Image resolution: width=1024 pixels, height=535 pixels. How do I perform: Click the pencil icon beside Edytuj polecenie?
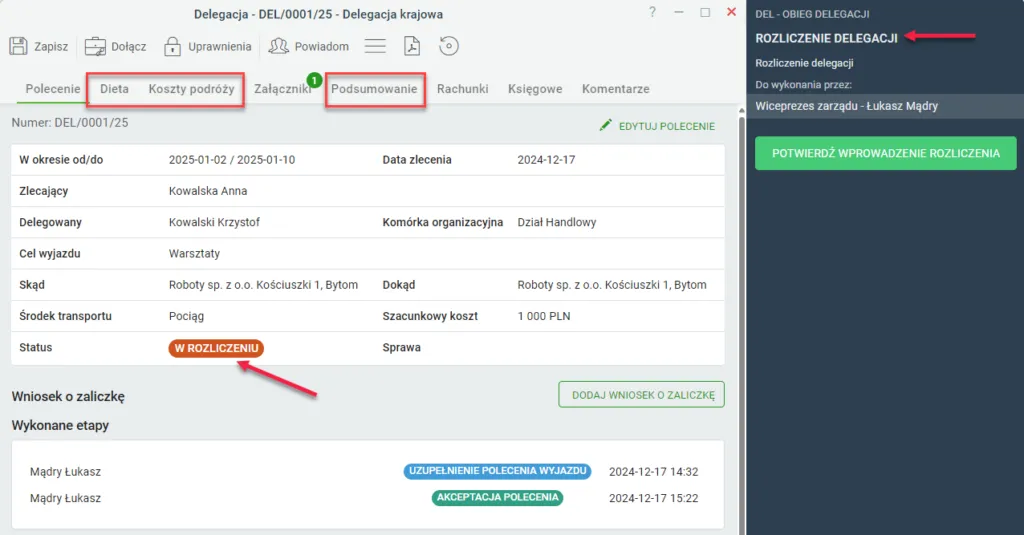point(605,125)
